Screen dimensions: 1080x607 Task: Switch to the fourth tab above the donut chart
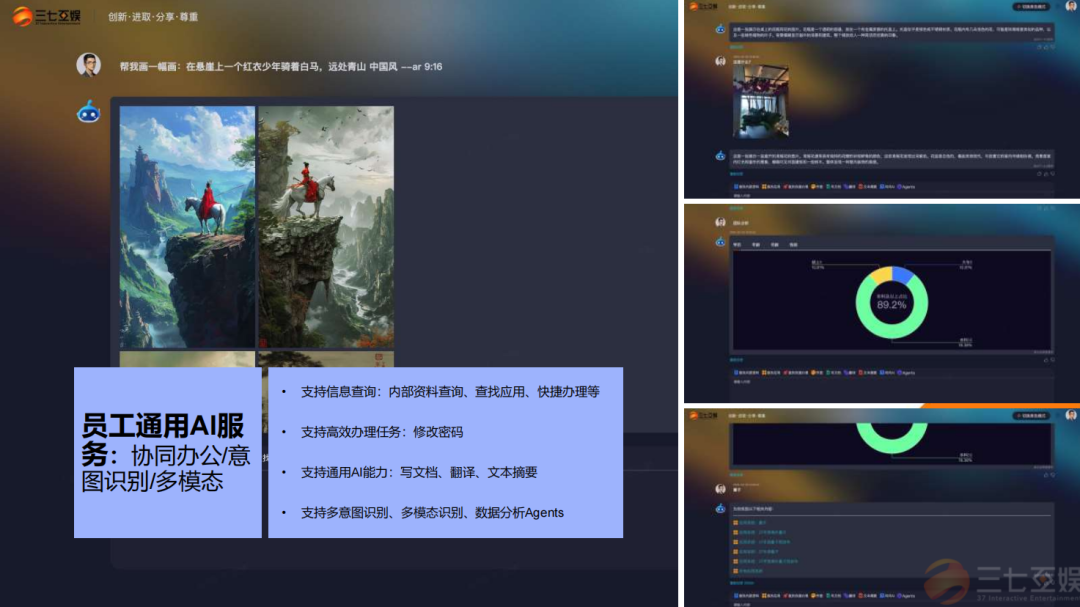(793, 244)
